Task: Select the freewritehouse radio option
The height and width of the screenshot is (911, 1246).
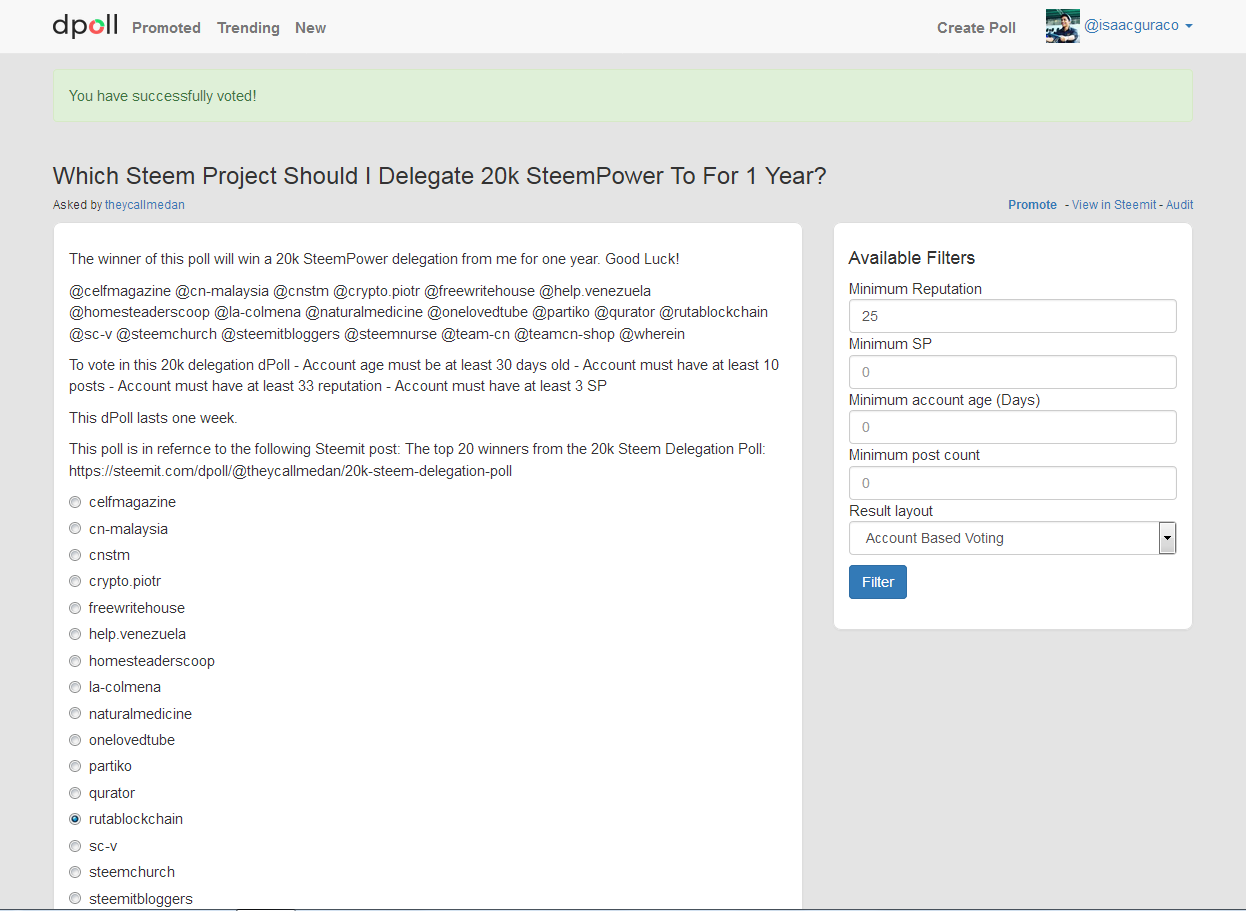Action: pos(75,608)
